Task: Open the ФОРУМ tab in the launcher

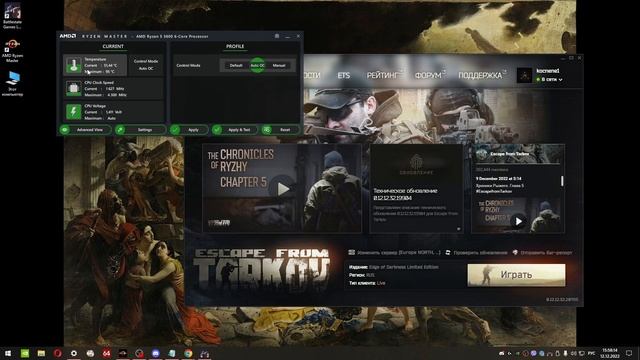Action: [428, 76]
